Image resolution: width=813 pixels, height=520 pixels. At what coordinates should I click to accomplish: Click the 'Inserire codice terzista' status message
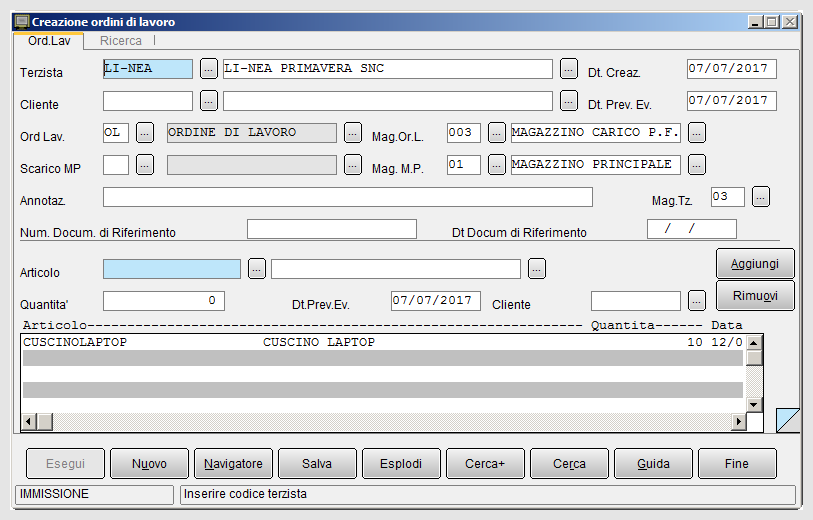(245, 494)
